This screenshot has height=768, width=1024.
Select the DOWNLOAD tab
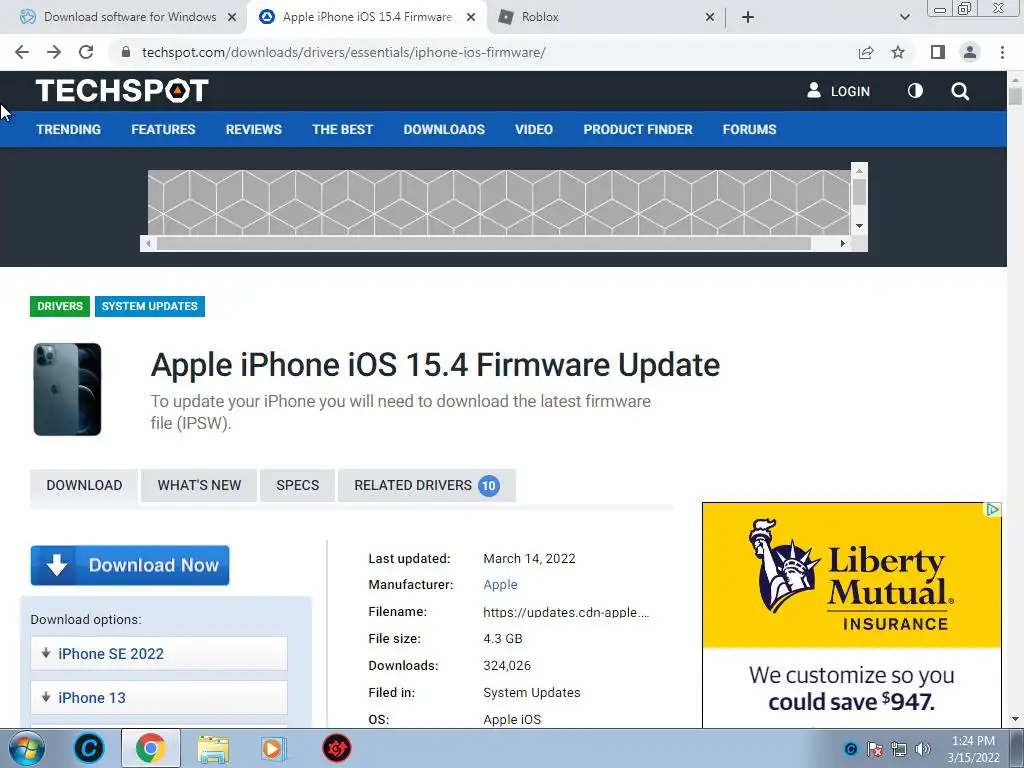84,485
